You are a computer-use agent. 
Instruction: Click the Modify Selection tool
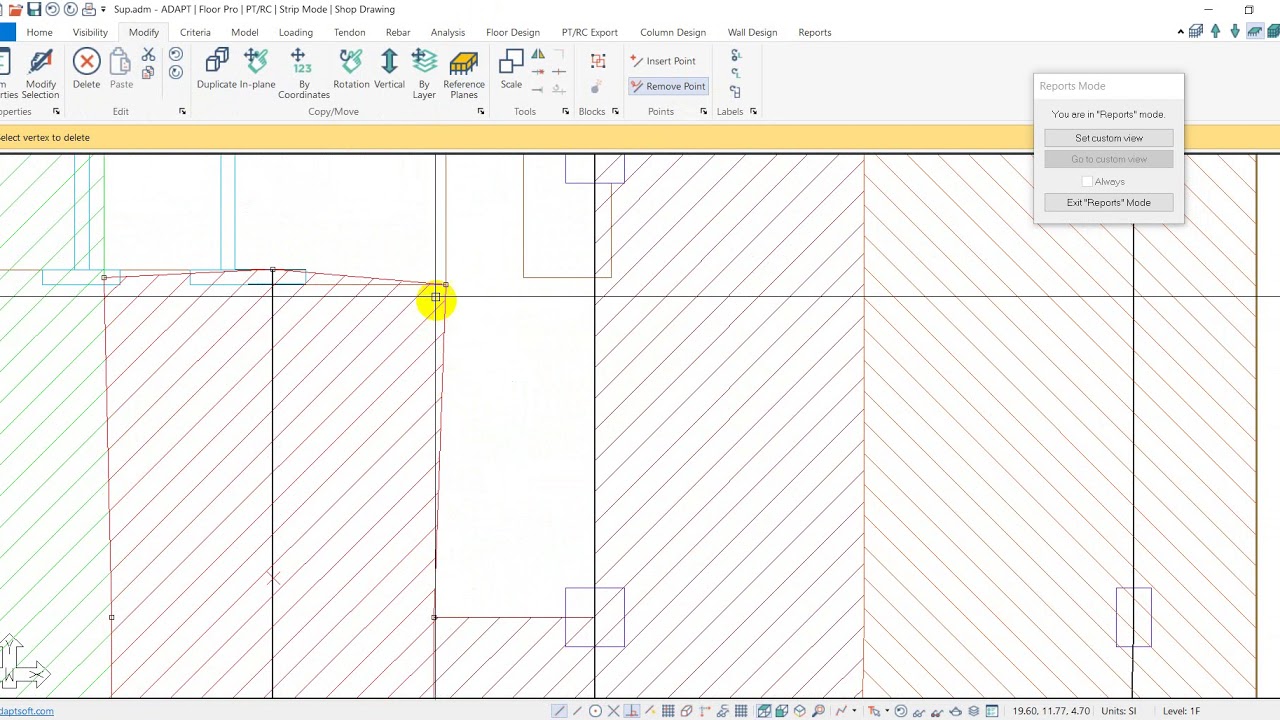[x=41, y=74]
